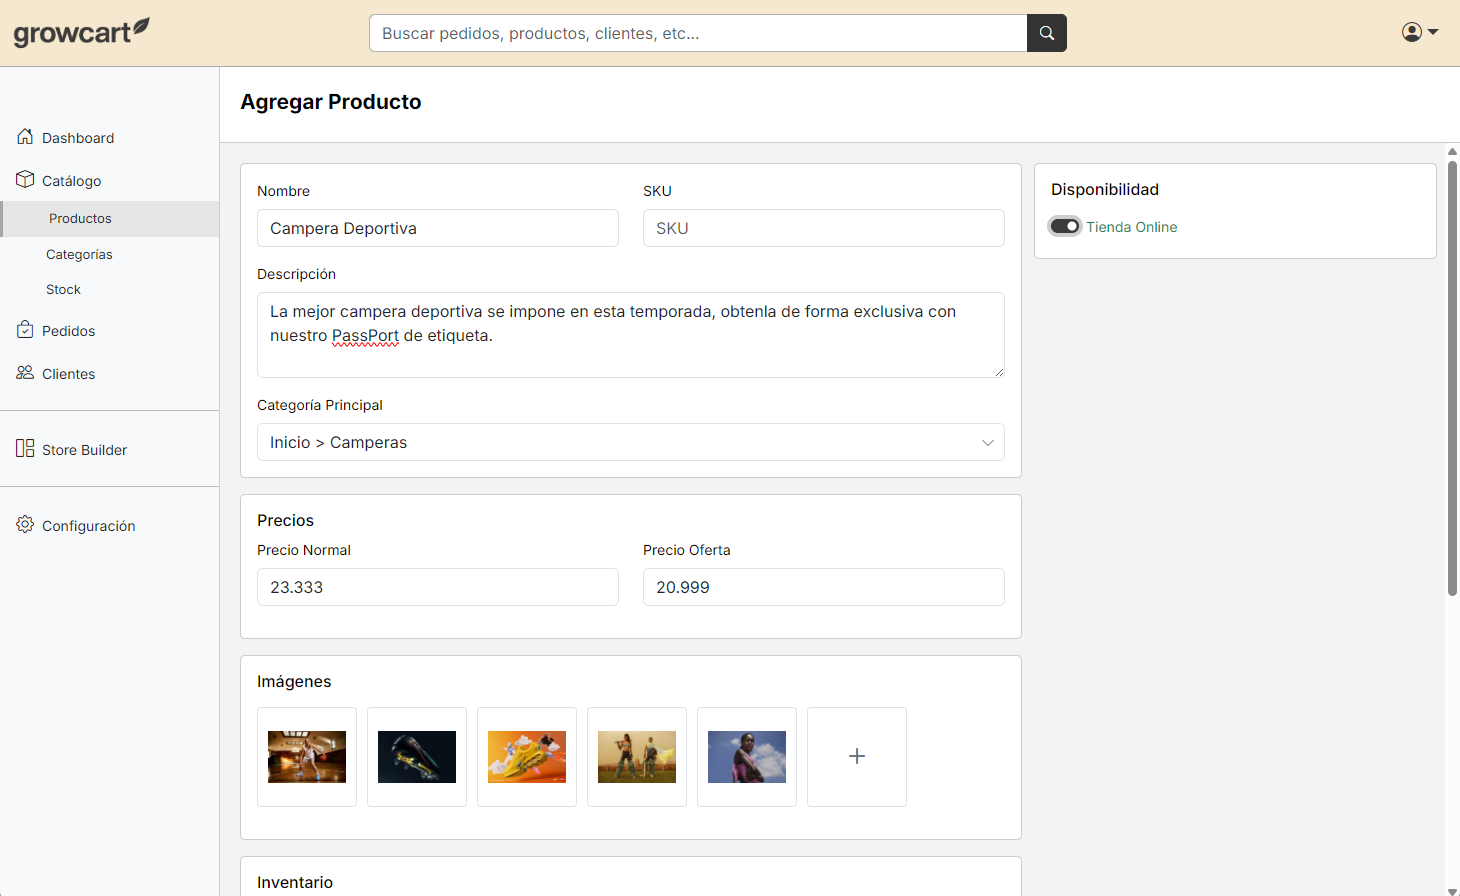This screenshot has width=1460, height=896.
Task: Open the Configuración gear icon
Action: point(25,524)
